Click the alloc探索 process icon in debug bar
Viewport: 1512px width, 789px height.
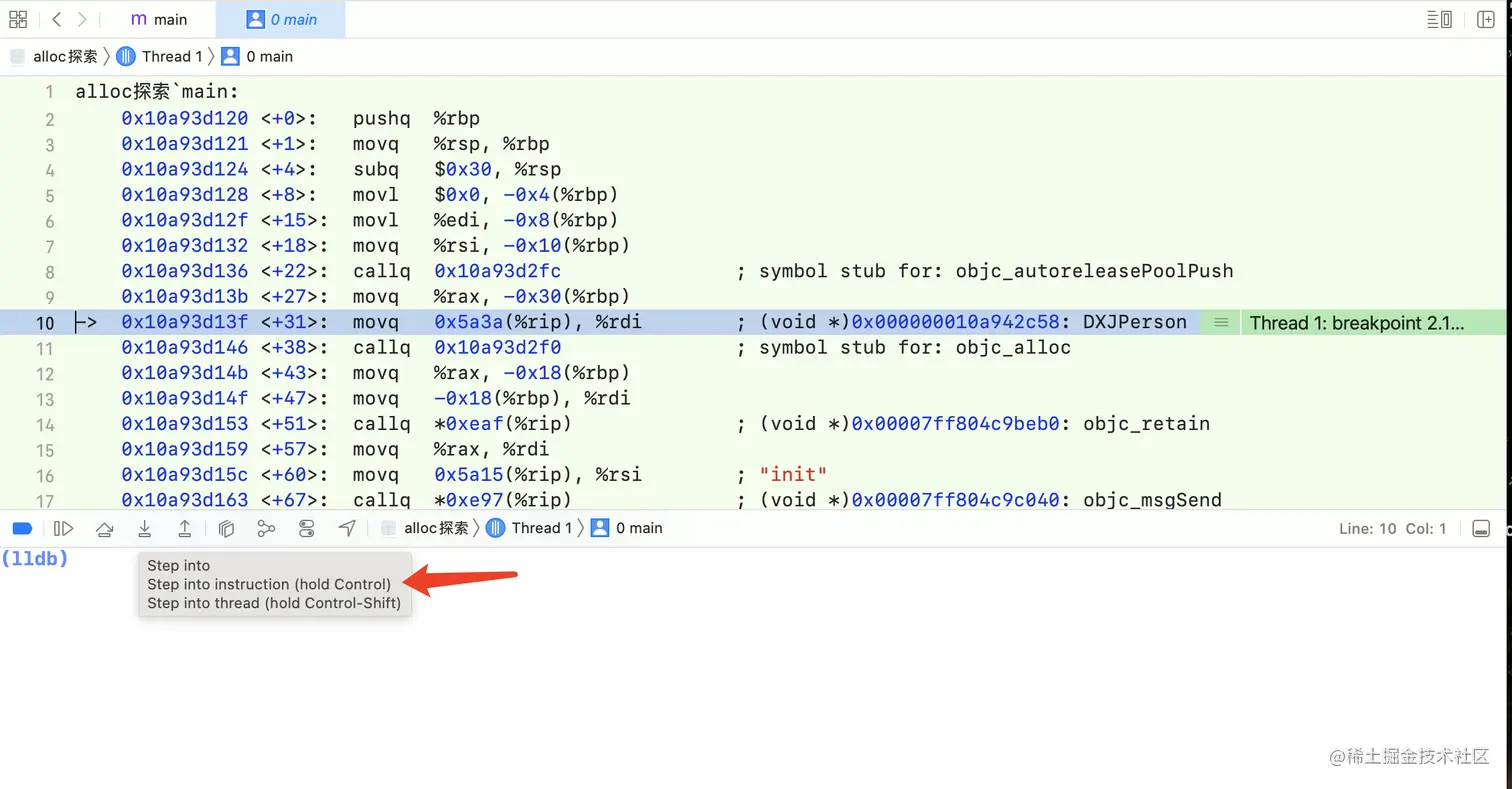tap(389, 528)
